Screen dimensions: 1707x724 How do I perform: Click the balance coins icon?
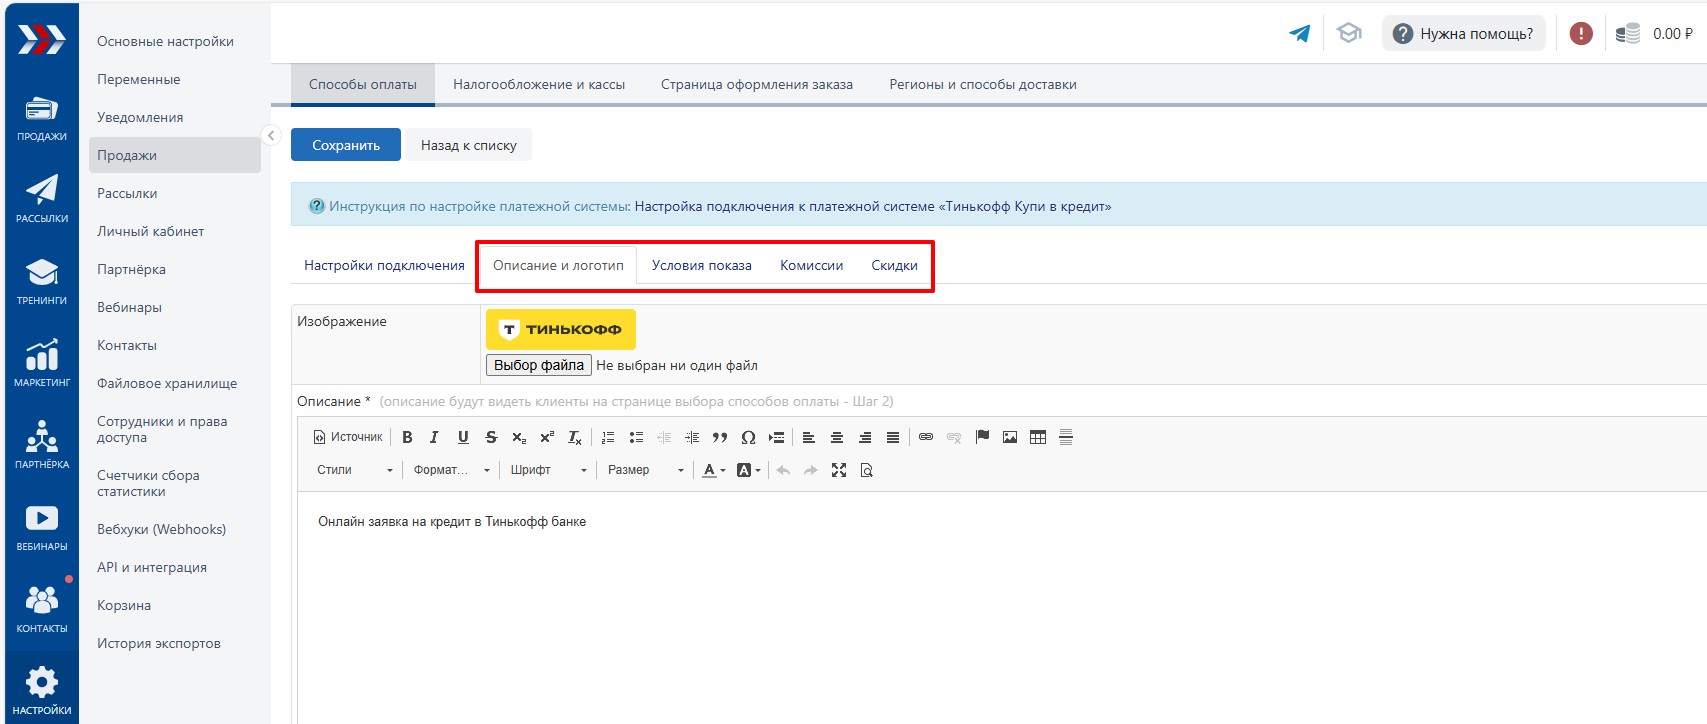(x=1628, y=33)
